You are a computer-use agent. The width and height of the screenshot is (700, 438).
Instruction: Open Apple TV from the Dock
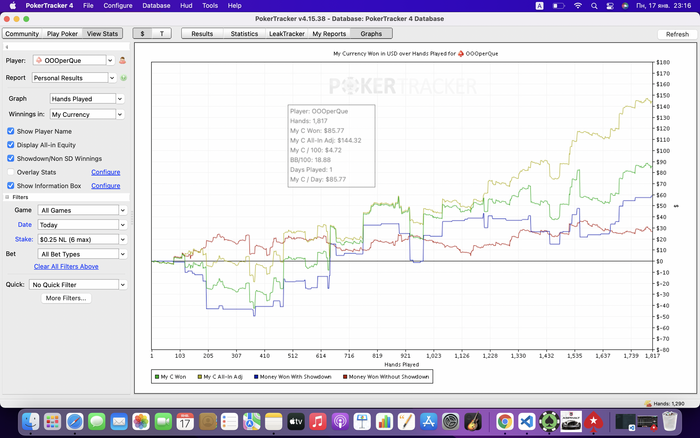296,421
